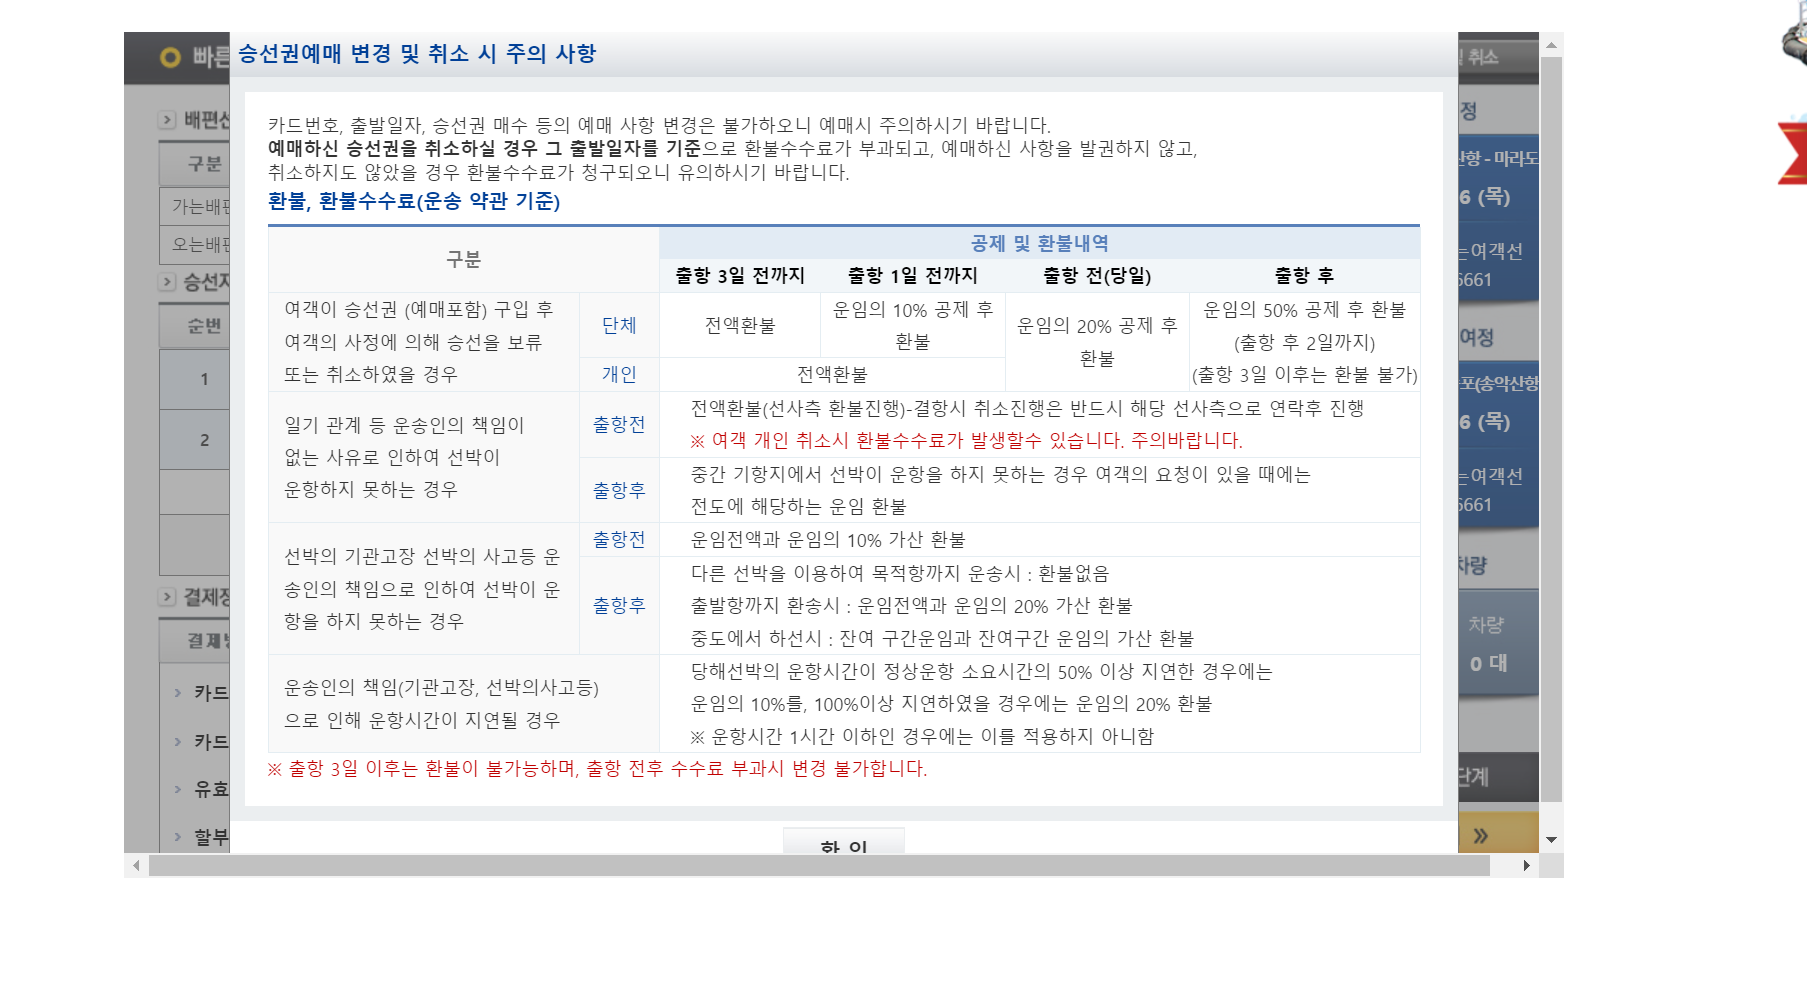Click the 출항 전(당일) column header

pyautogui.click(x=1097, y=275)
